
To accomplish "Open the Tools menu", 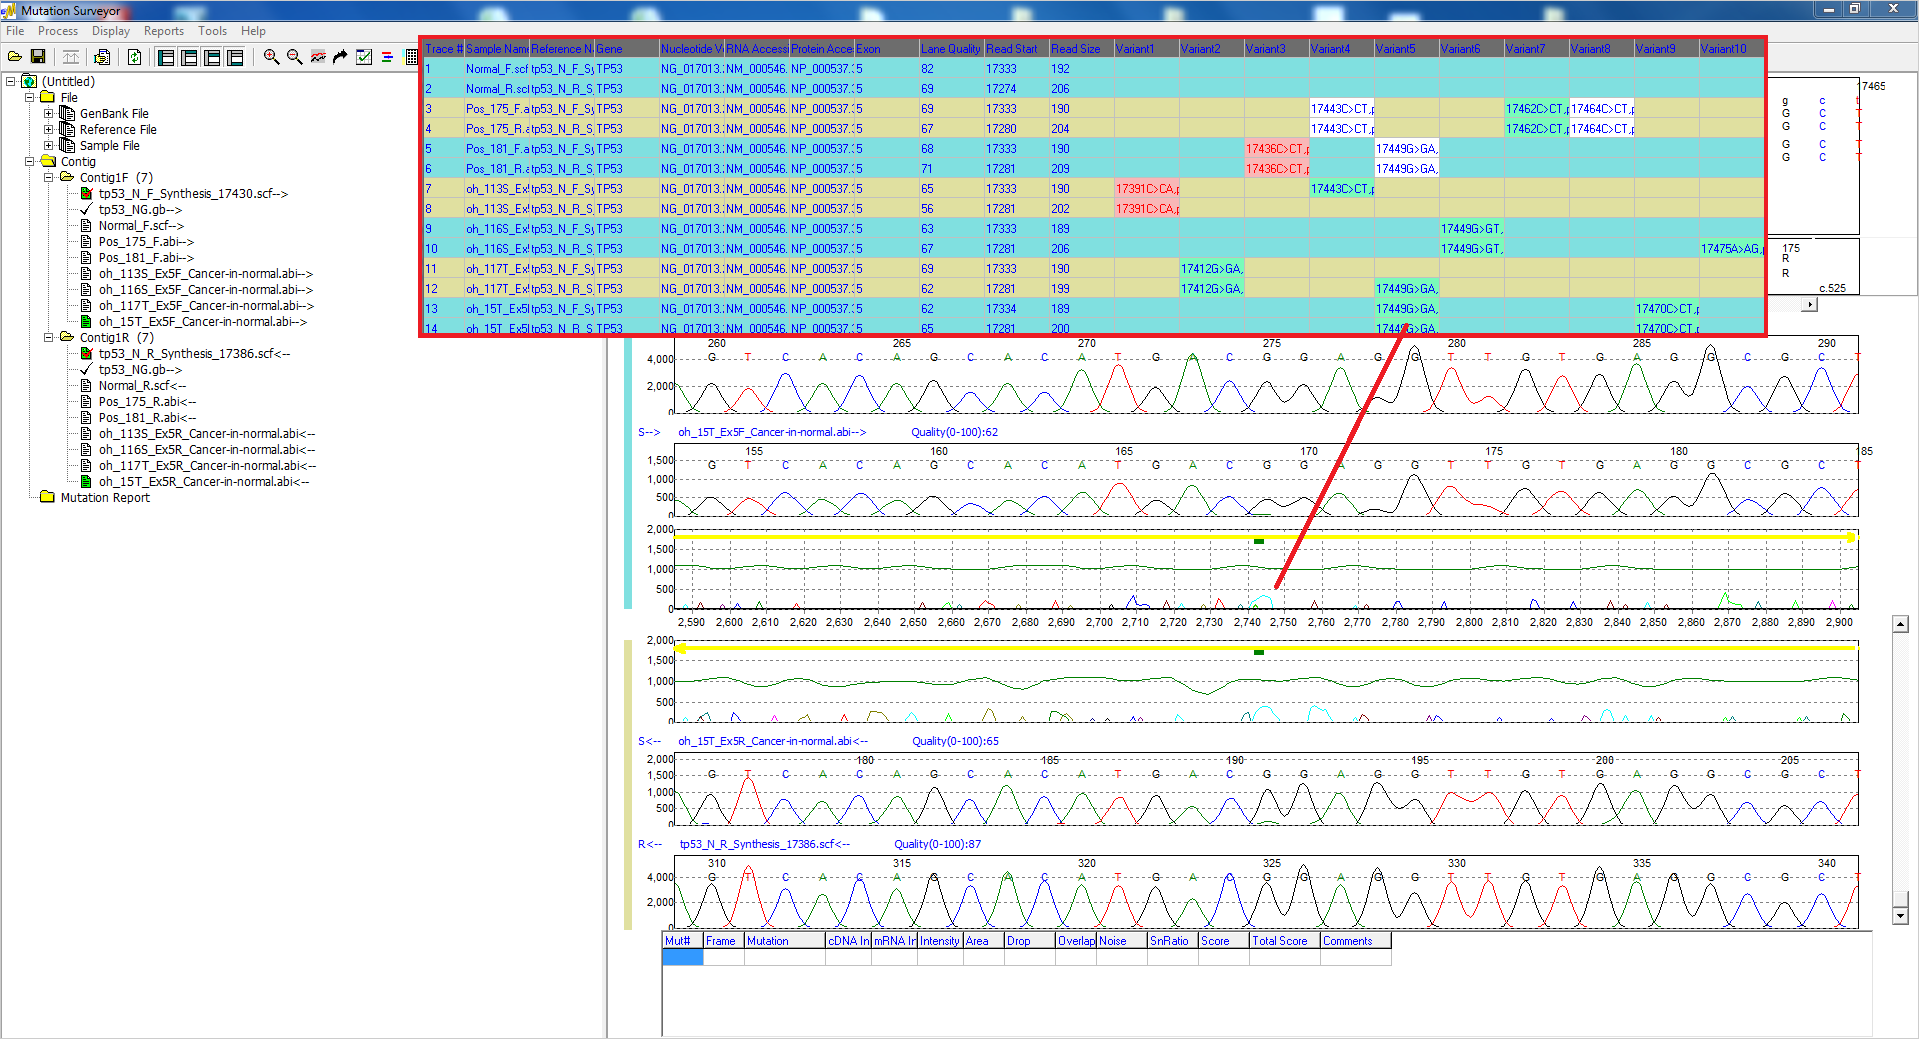I will point(212,31).
